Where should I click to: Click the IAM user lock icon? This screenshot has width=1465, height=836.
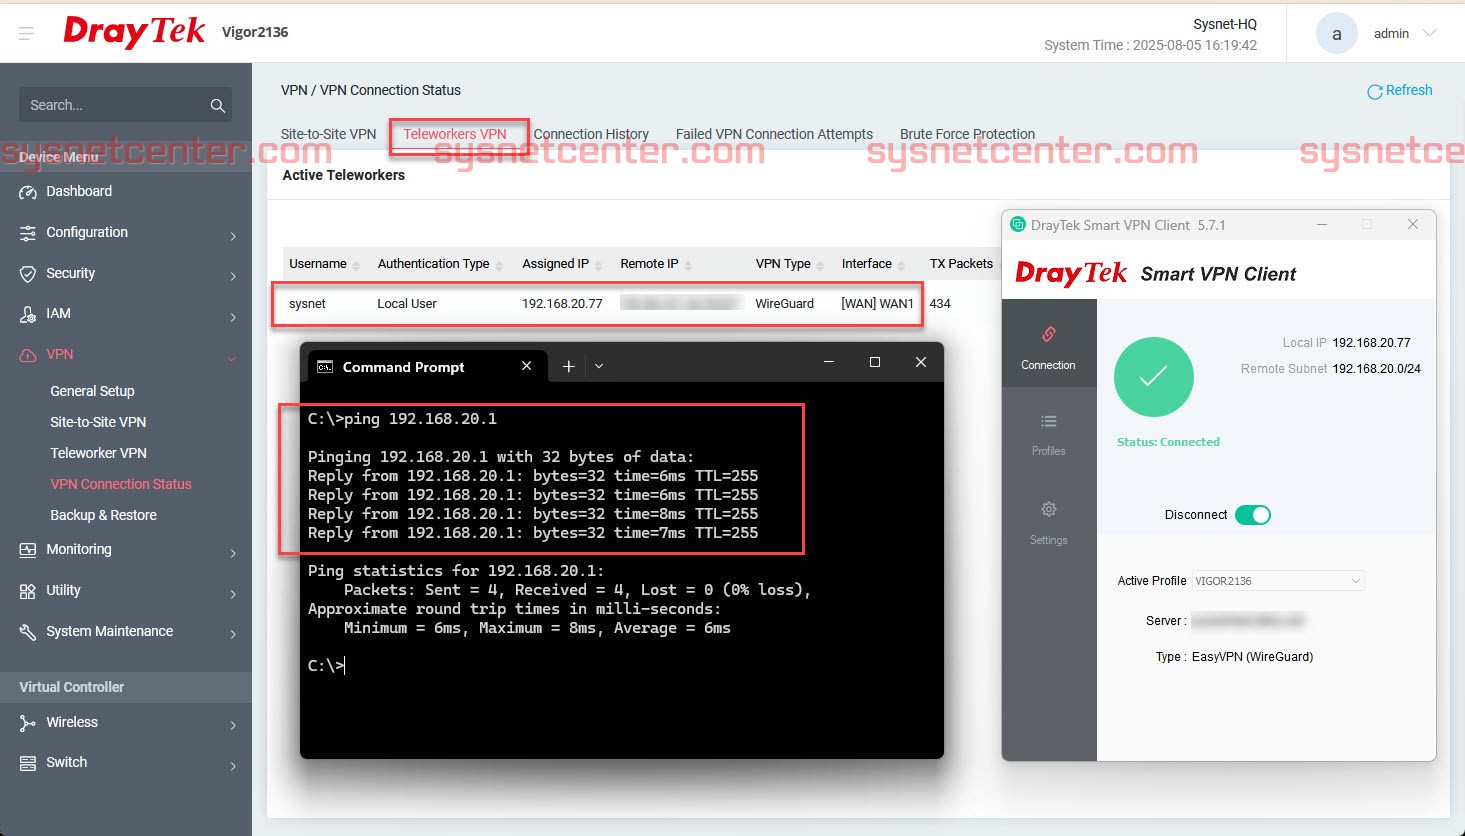(28, 314)
